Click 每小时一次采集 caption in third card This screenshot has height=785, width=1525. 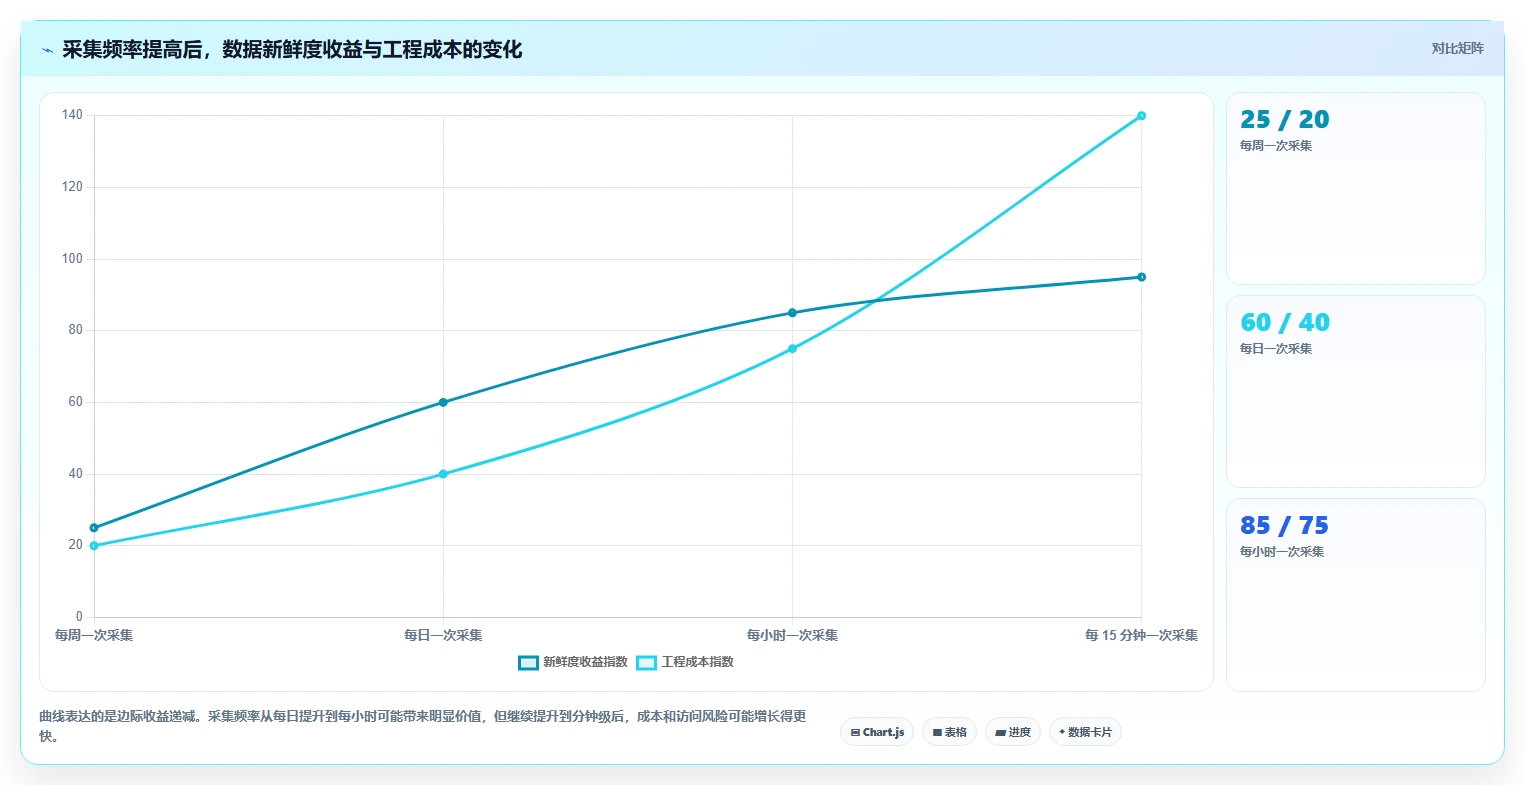pyautogui.click(x=1282, y=552)
